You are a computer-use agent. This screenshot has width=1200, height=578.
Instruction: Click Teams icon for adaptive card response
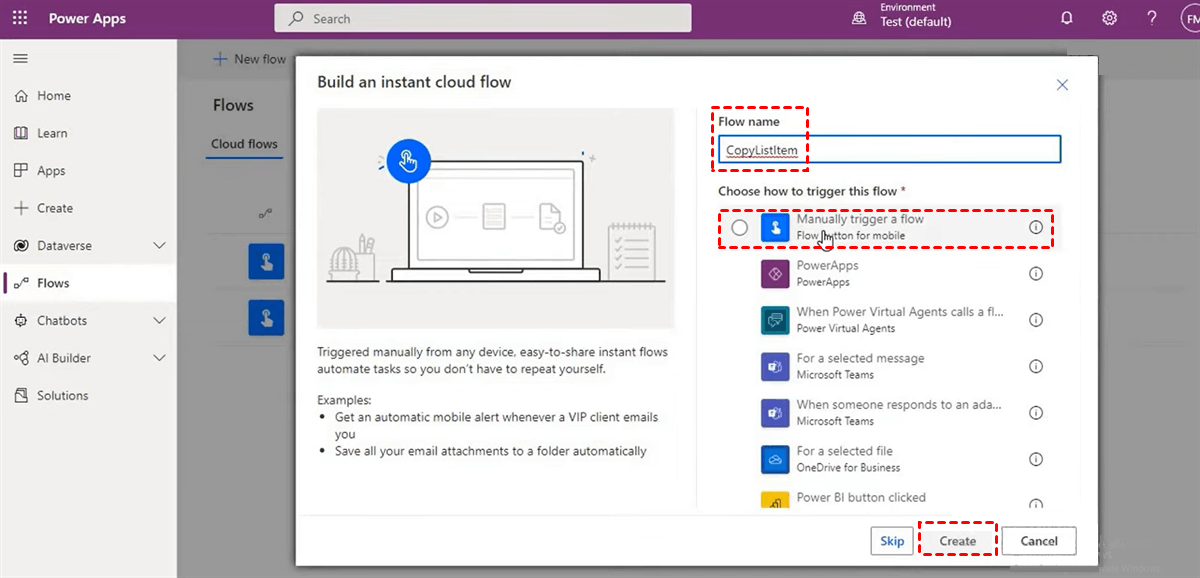point(776,413)
